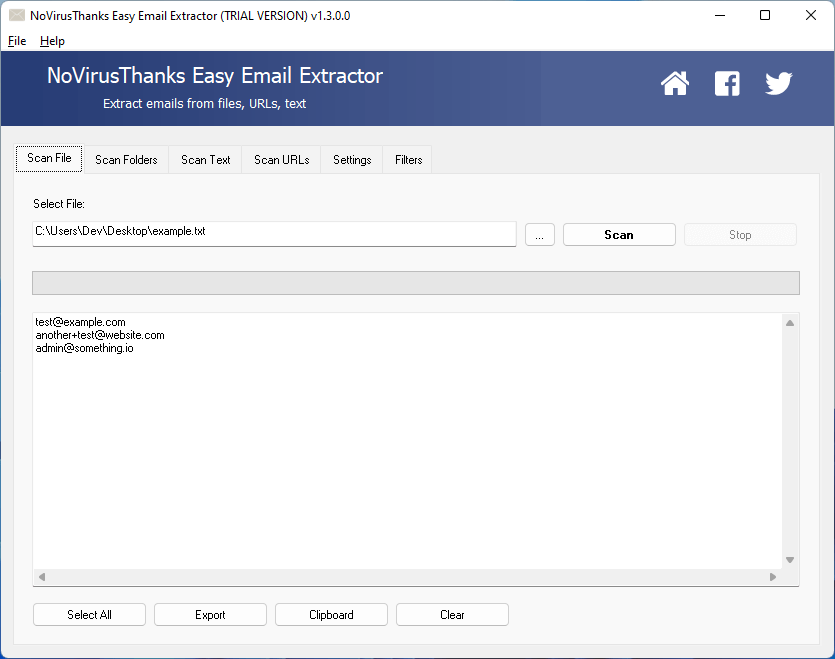Open the File menu
Image resolution: width=835 pixels, height=659 pixels.
(16, 41)
